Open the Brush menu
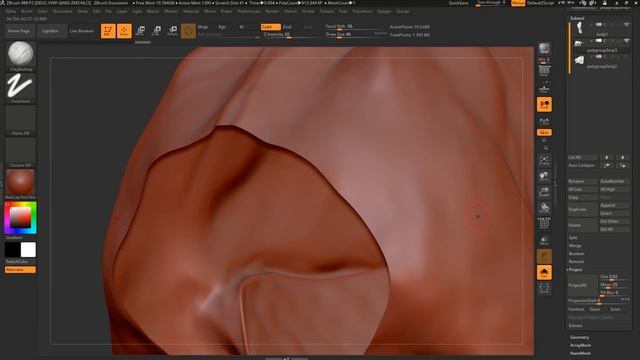Image resolution: width=640 pixels, height=360 pixels. tap(27, 11)
